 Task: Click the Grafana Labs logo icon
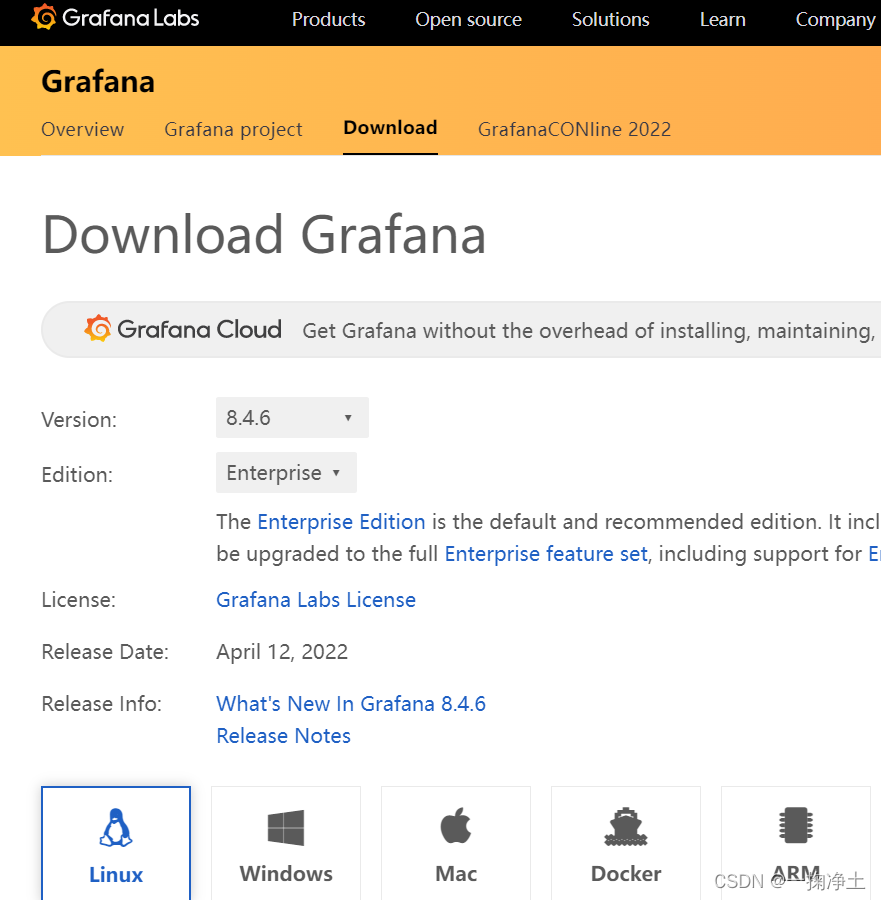click(x=44, y=17)
